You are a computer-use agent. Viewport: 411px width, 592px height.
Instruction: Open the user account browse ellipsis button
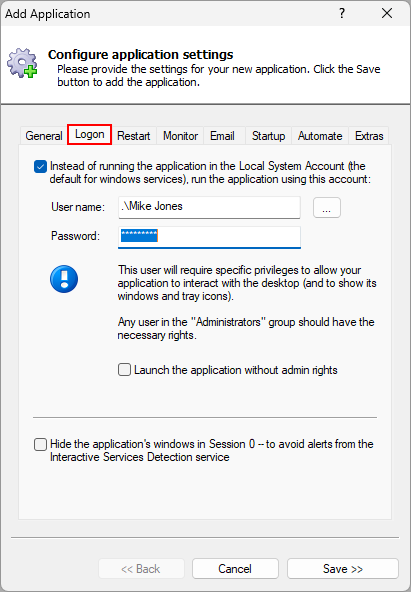tap(327, 208)
